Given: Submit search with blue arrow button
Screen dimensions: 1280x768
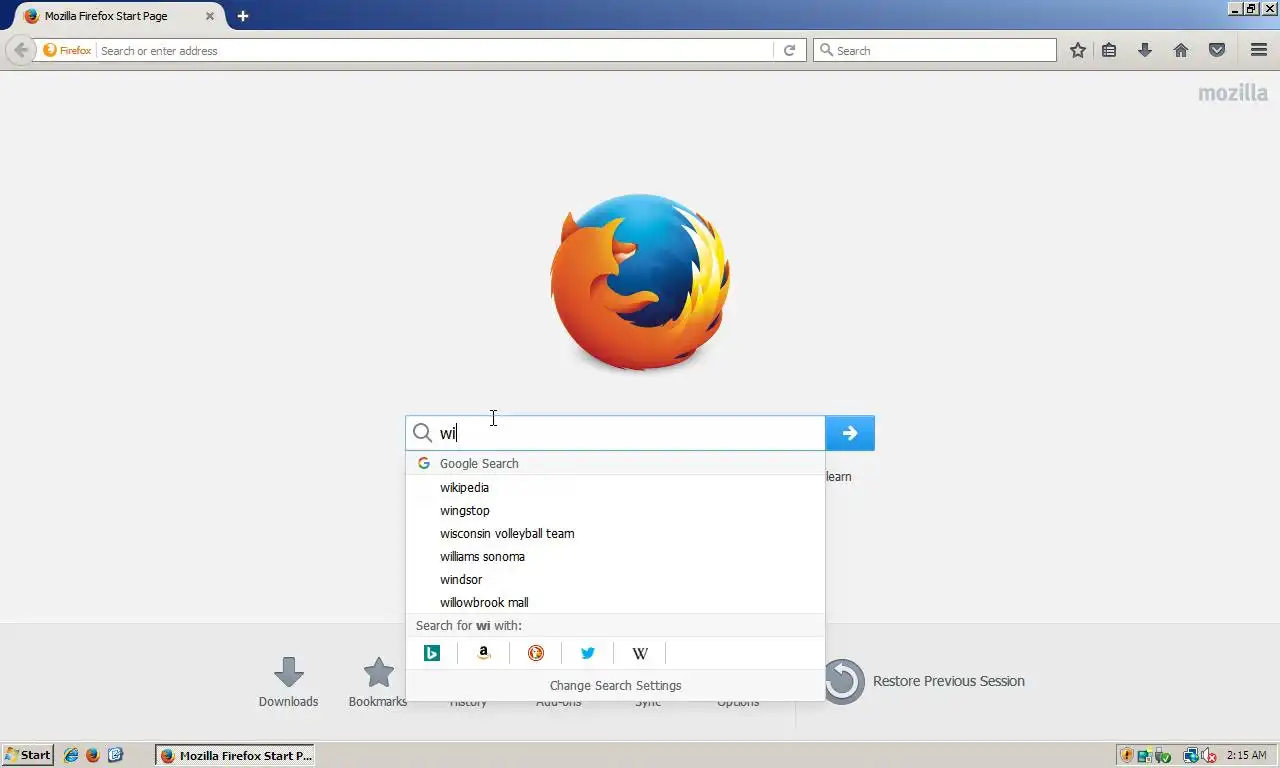Looking at the screenshot, I should tap(850, 433).
